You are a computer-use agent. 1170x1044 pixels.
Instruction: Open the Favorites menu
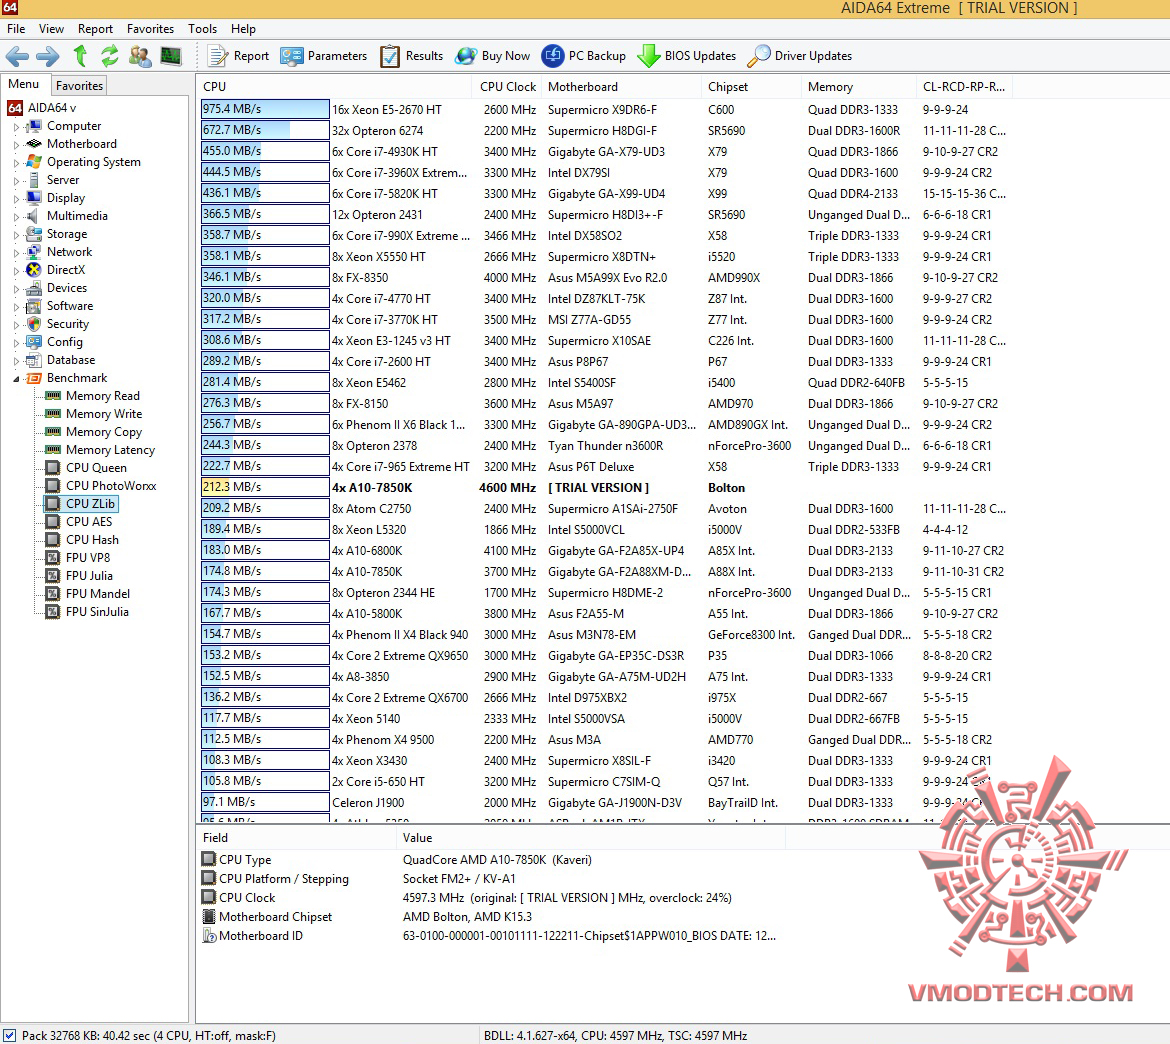(151, 29)
